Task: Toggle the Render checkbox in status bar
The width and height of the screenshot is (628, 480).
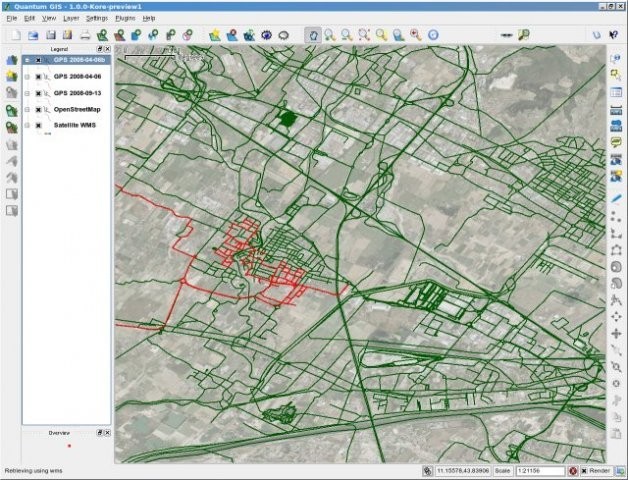Action: (x=584, y=471)
